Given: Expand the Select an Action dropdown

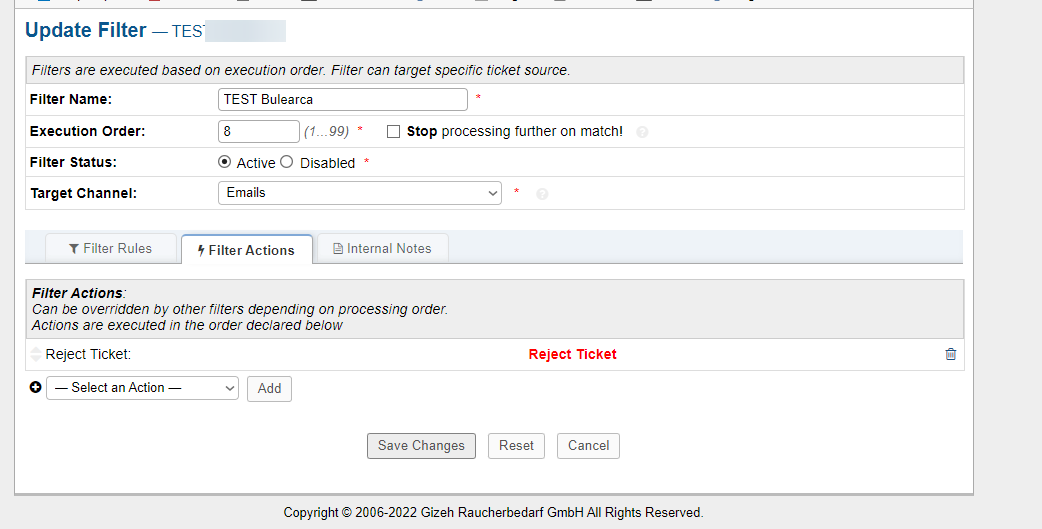Looking at the screenshot, I should coord(142,388).
